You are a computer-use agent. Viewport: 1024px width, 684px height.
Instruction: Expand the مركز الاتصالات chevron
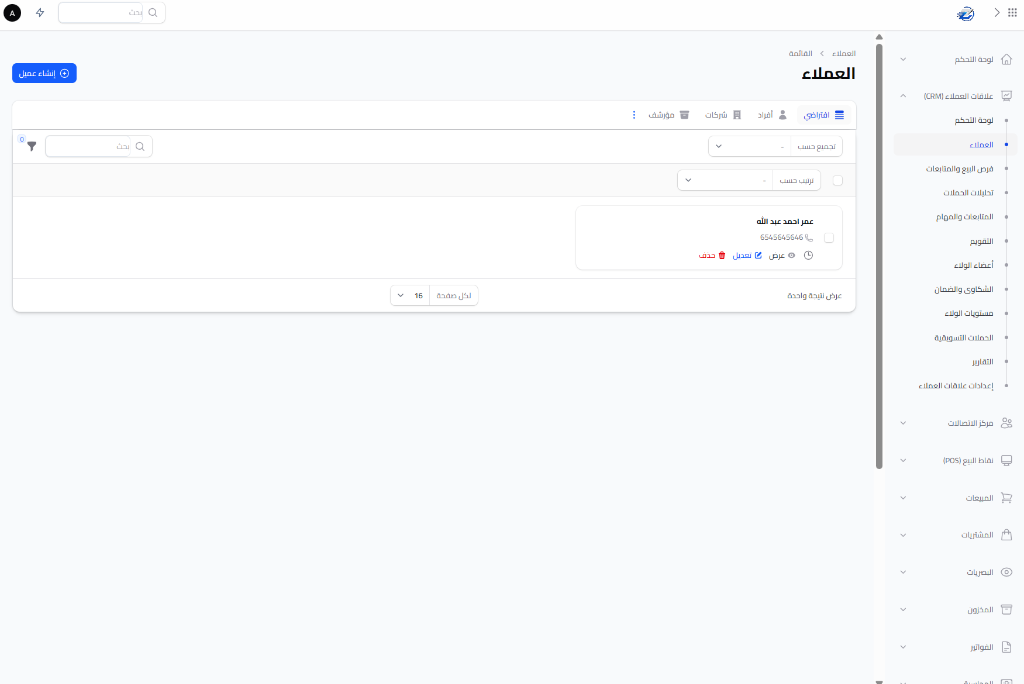point(903,423)
